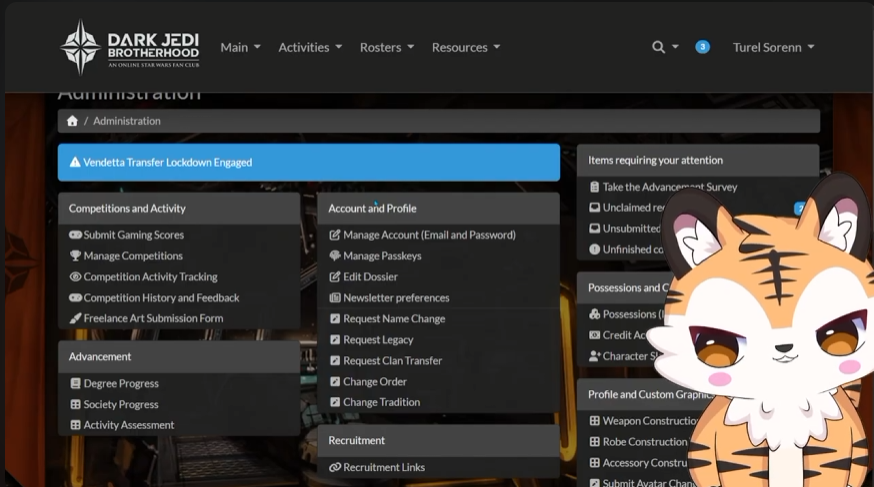Expand the Activities navigation dropdown

coord(310,47)
